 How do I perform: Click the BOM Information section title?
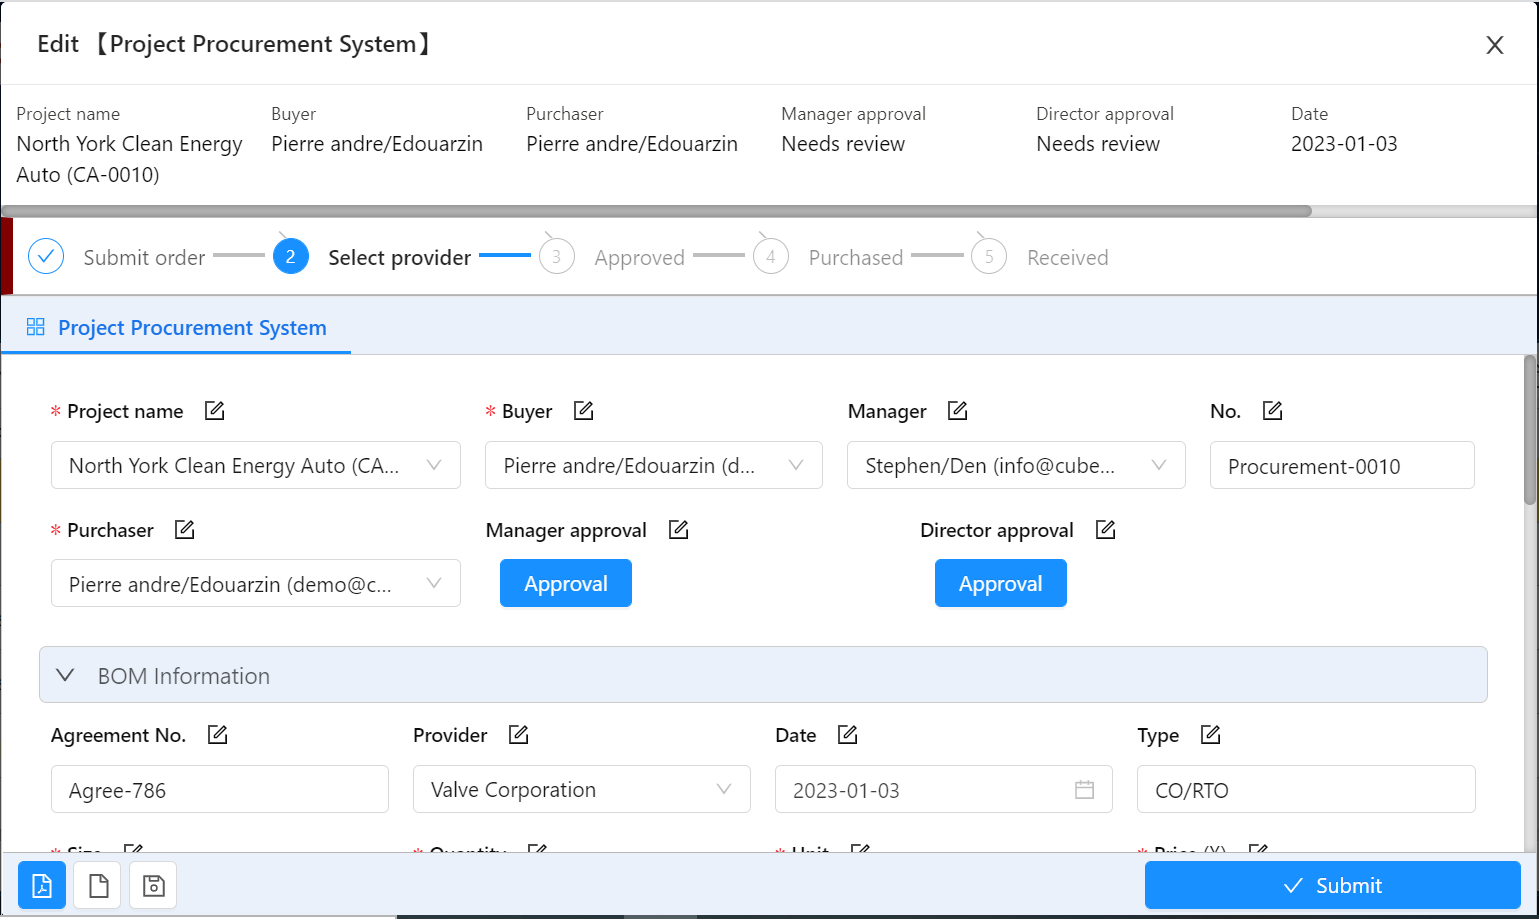(184, 676)
